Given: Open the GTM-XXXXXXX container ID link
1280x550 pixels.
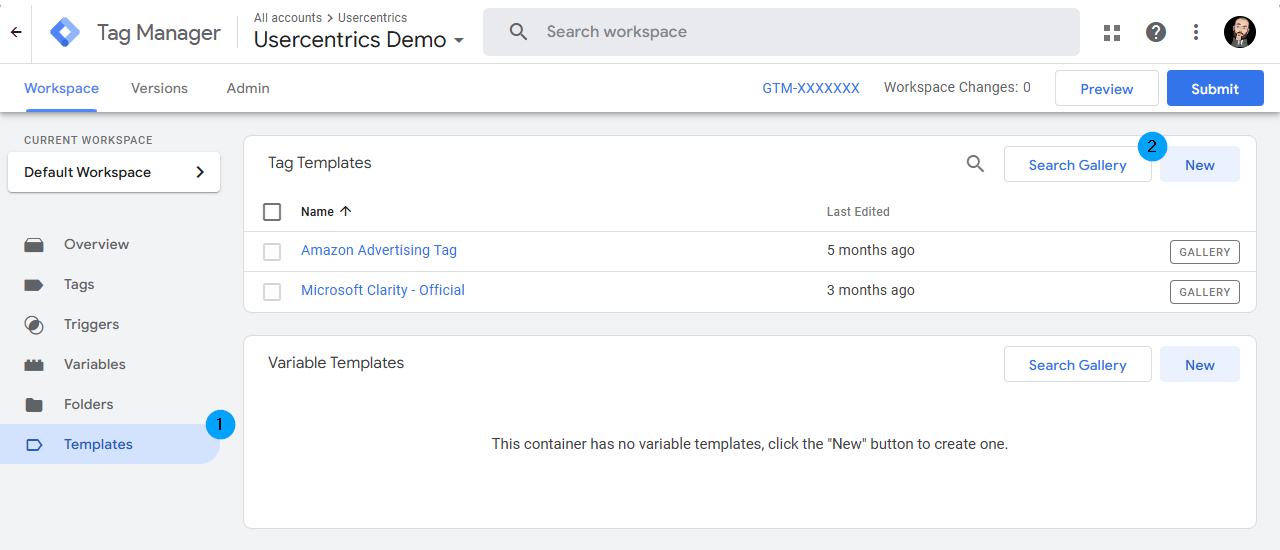Looking at the screenshot, I should (x=811, y=88).
